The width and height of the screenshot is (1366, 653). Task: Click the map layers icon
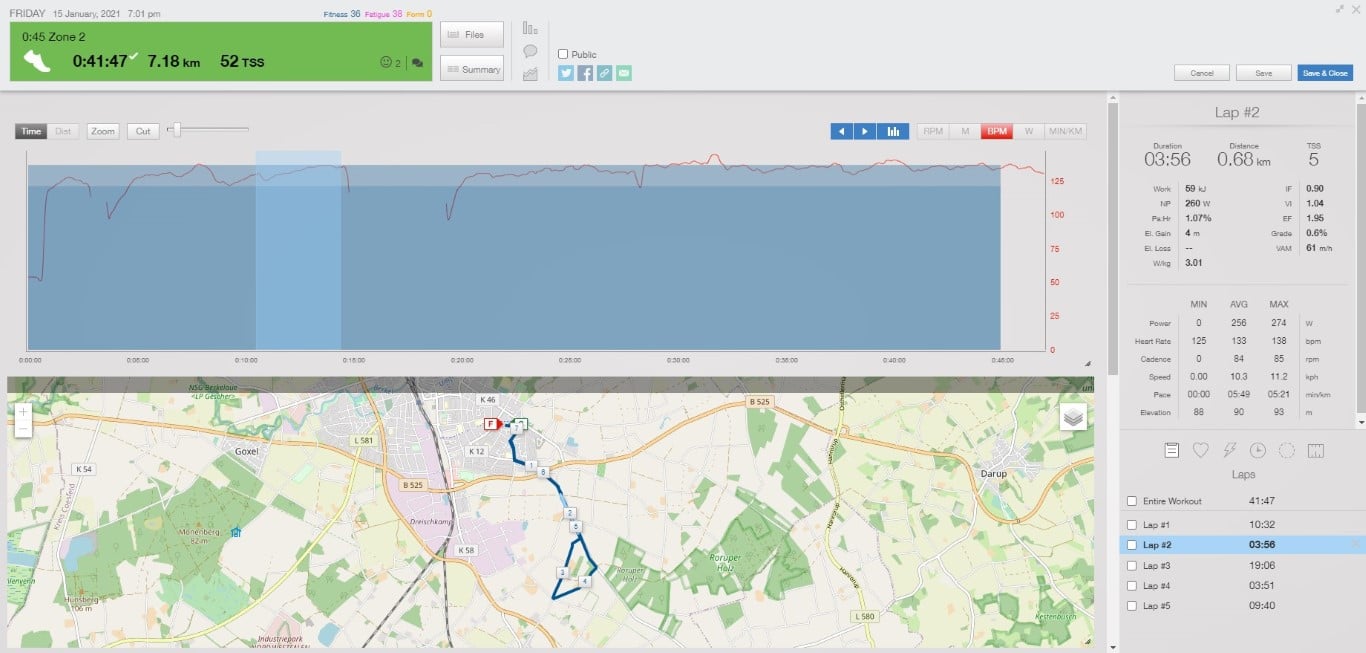click(1073, 418)
